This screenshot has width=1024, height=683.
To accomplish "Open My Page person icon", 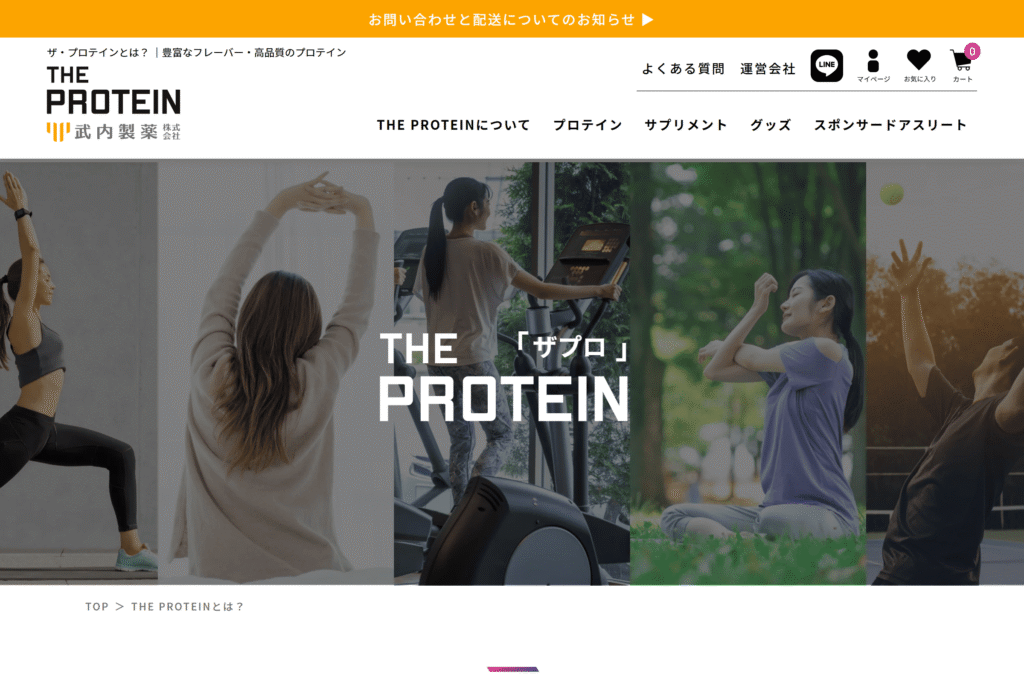I will pos(873,66).
